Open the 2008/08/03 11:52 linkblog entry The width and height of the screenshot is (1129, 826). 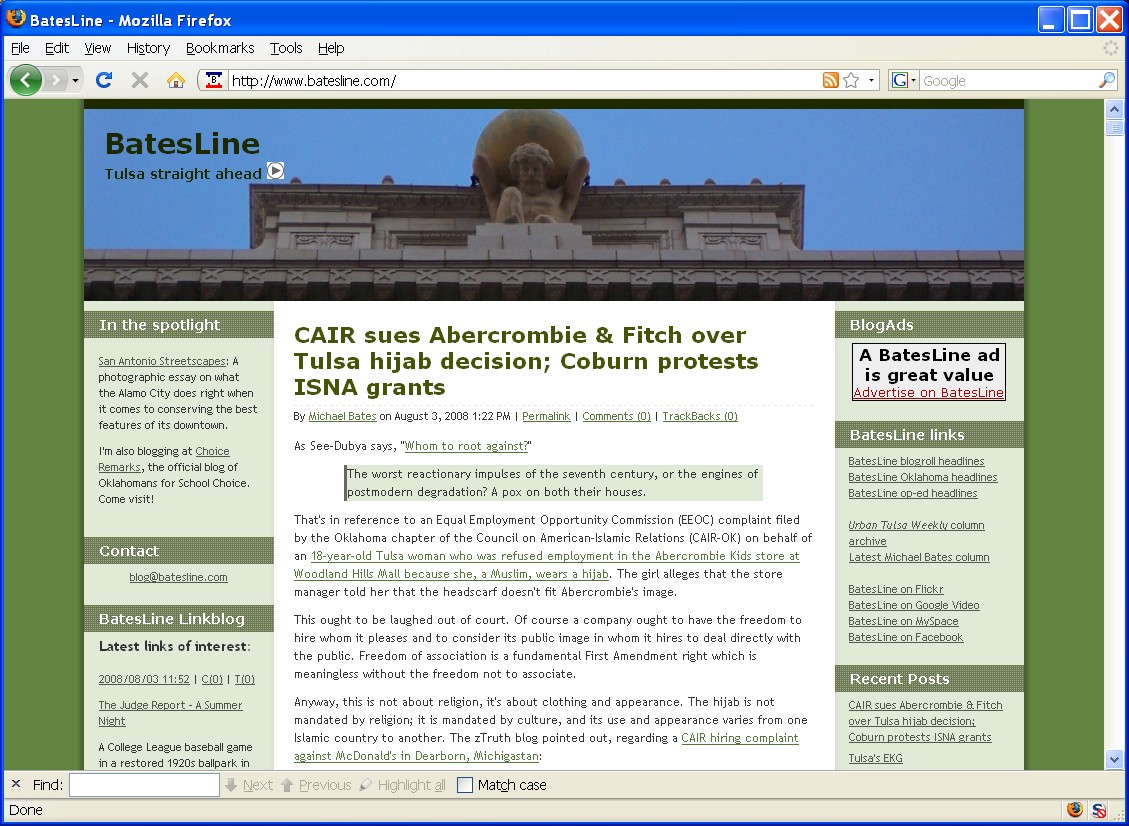(144, 679)
